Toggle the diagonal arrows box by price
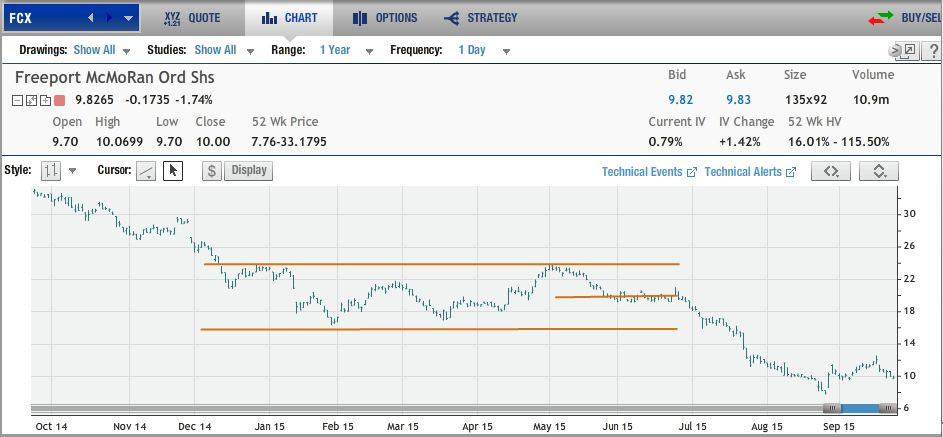The width and height of the screenshot is (943, 437). tap(32, 100)
